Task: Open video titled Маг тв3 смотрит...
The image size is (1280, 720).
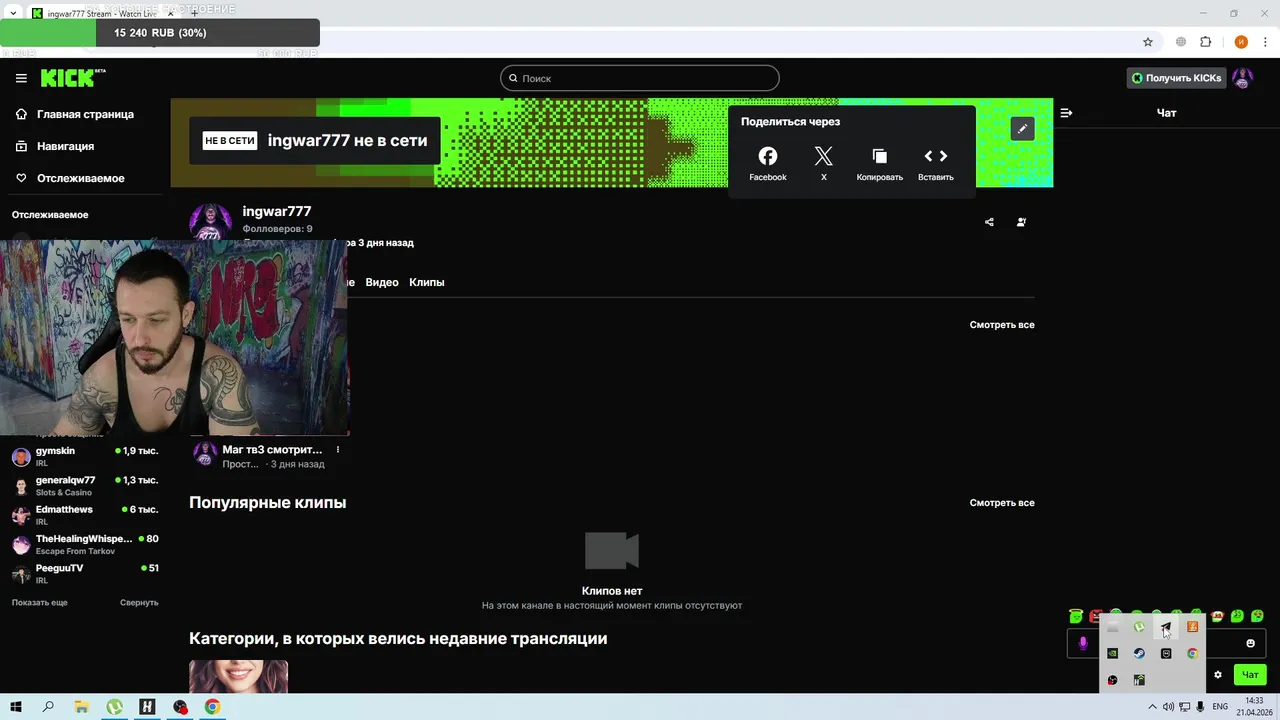Action: click(x=272, y=450)
